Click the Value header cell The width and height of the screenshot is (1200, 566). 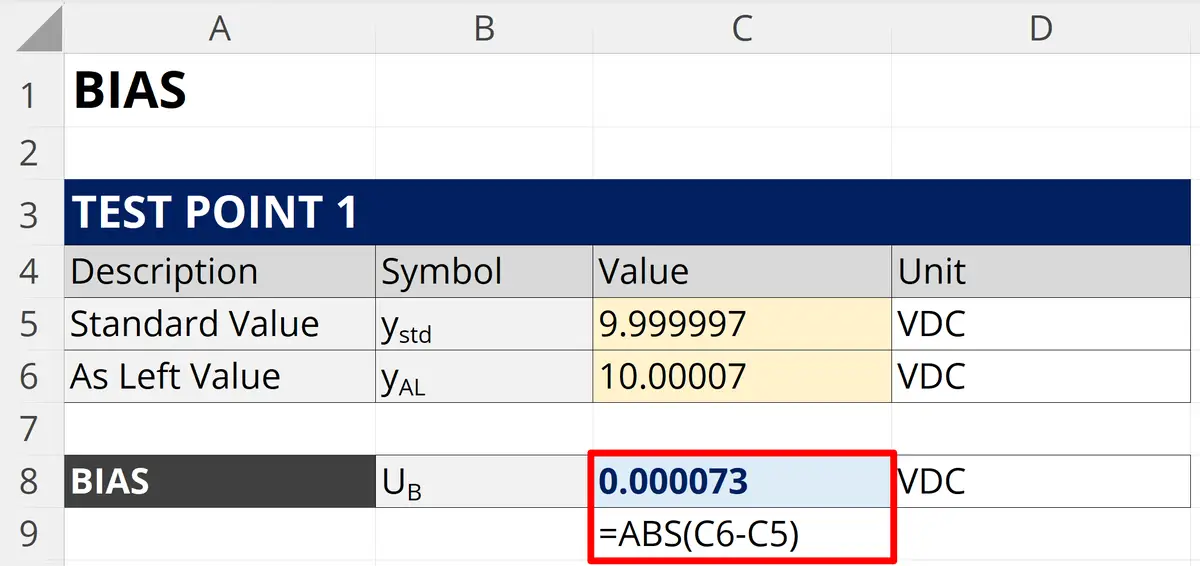click(742, 271)
